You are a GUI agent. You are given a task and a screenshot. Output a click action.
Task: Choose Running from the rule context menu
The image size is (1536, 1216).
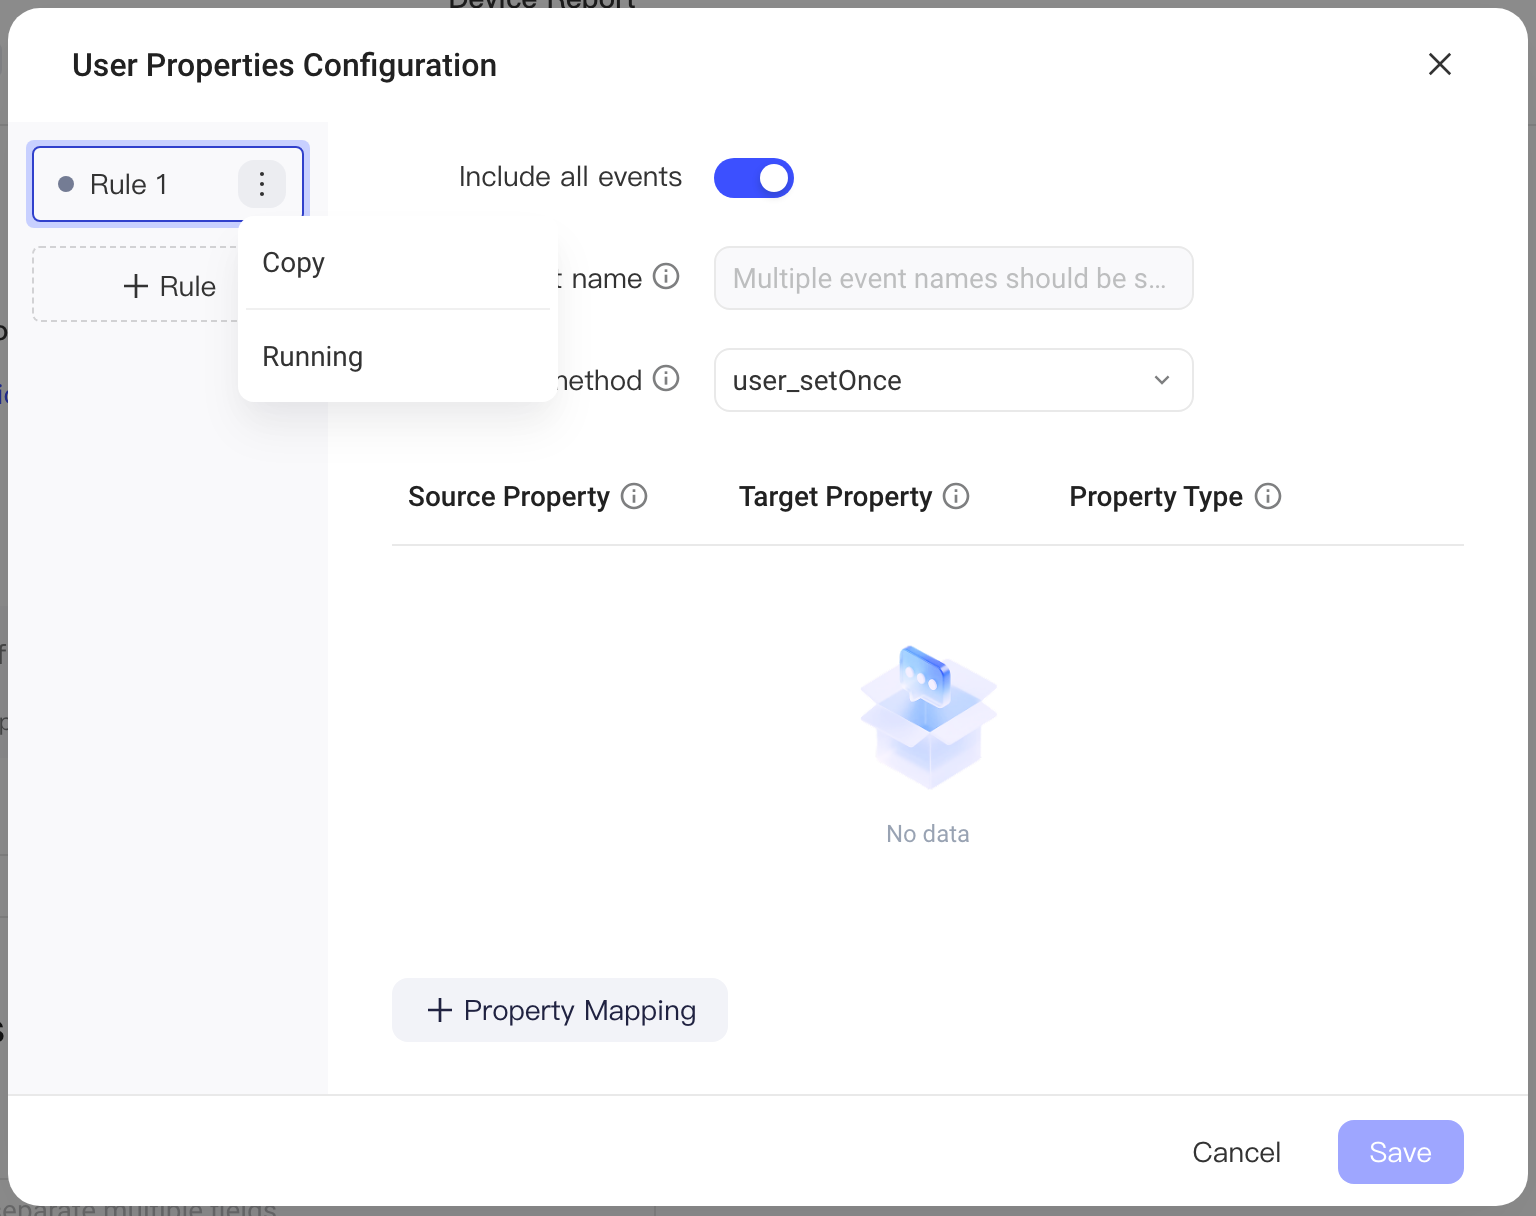click(398, 357)
